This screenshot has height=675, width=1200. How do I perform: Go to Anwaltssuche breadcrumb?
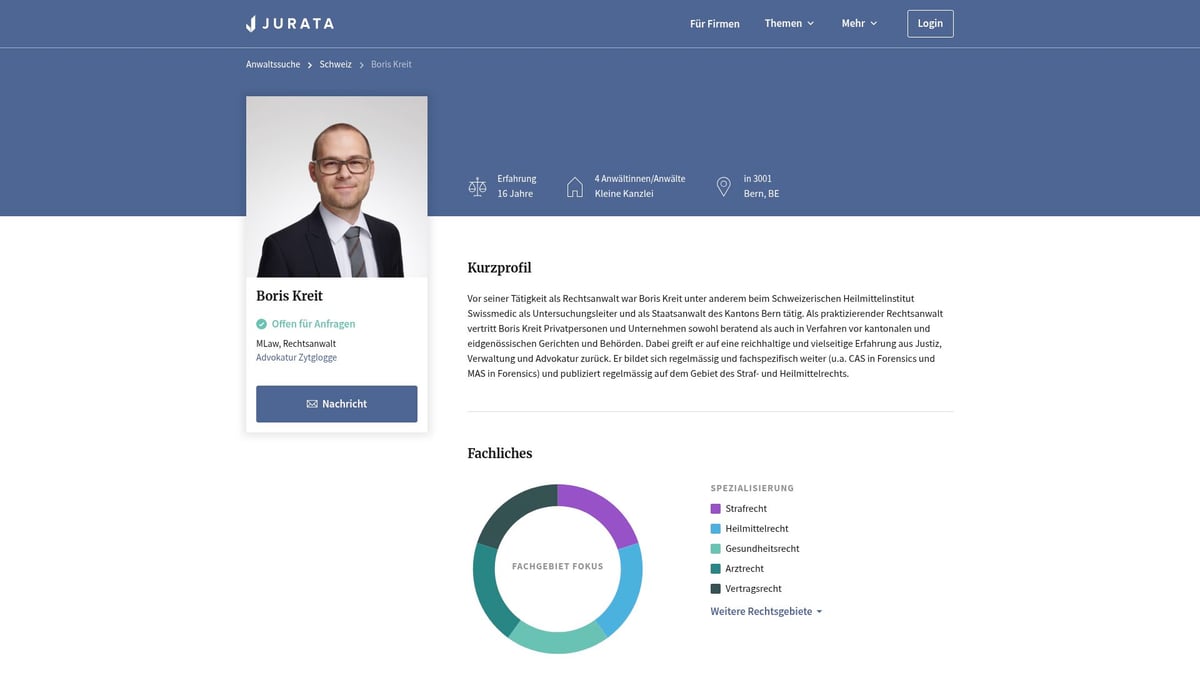[x=273, y=64]
